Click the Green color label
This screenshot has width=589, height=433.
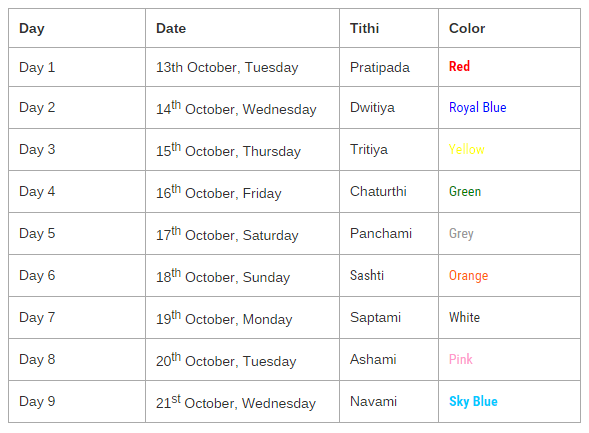pos(465,192)
